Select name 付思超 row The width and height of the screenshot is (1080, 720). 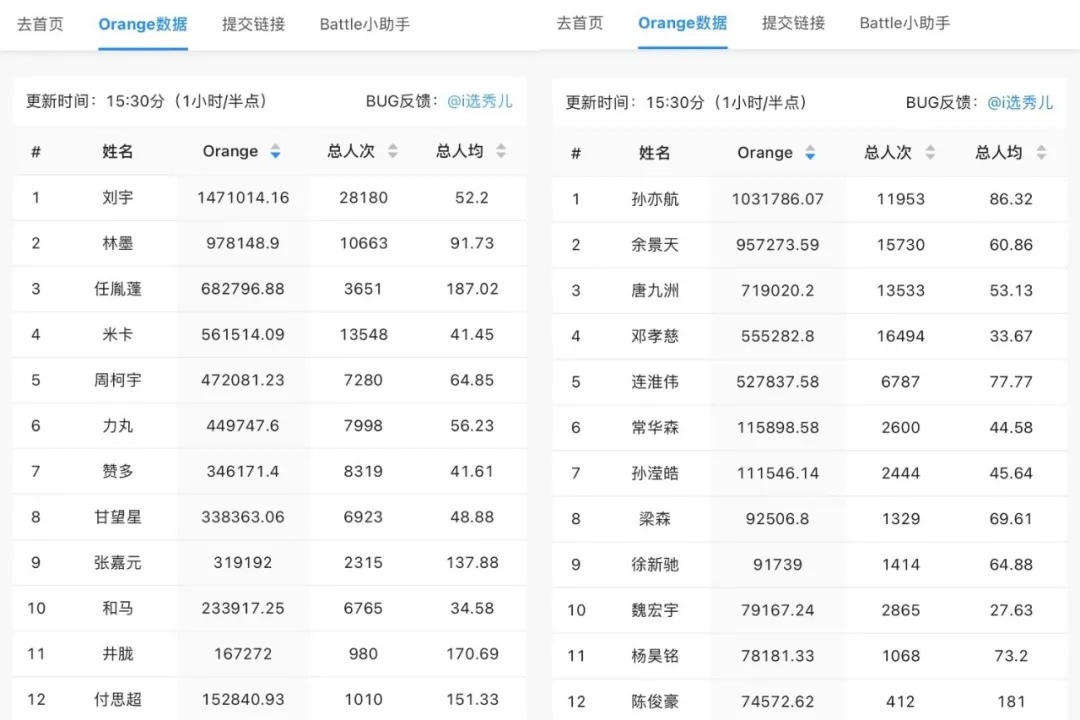(x=118, y=700)
